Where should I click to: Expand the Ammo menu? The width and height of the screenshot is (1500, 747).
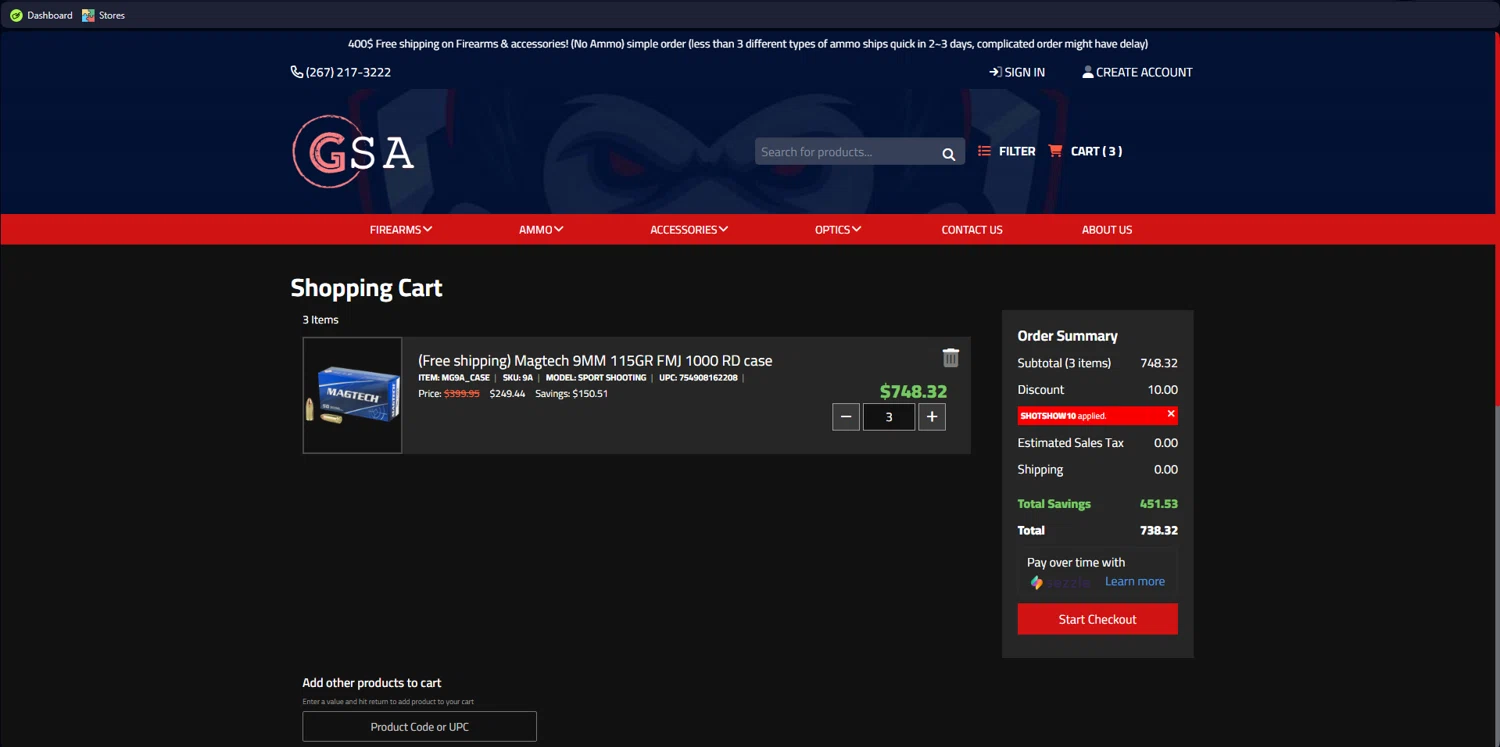pyautogui.click(x=541, y=230)
